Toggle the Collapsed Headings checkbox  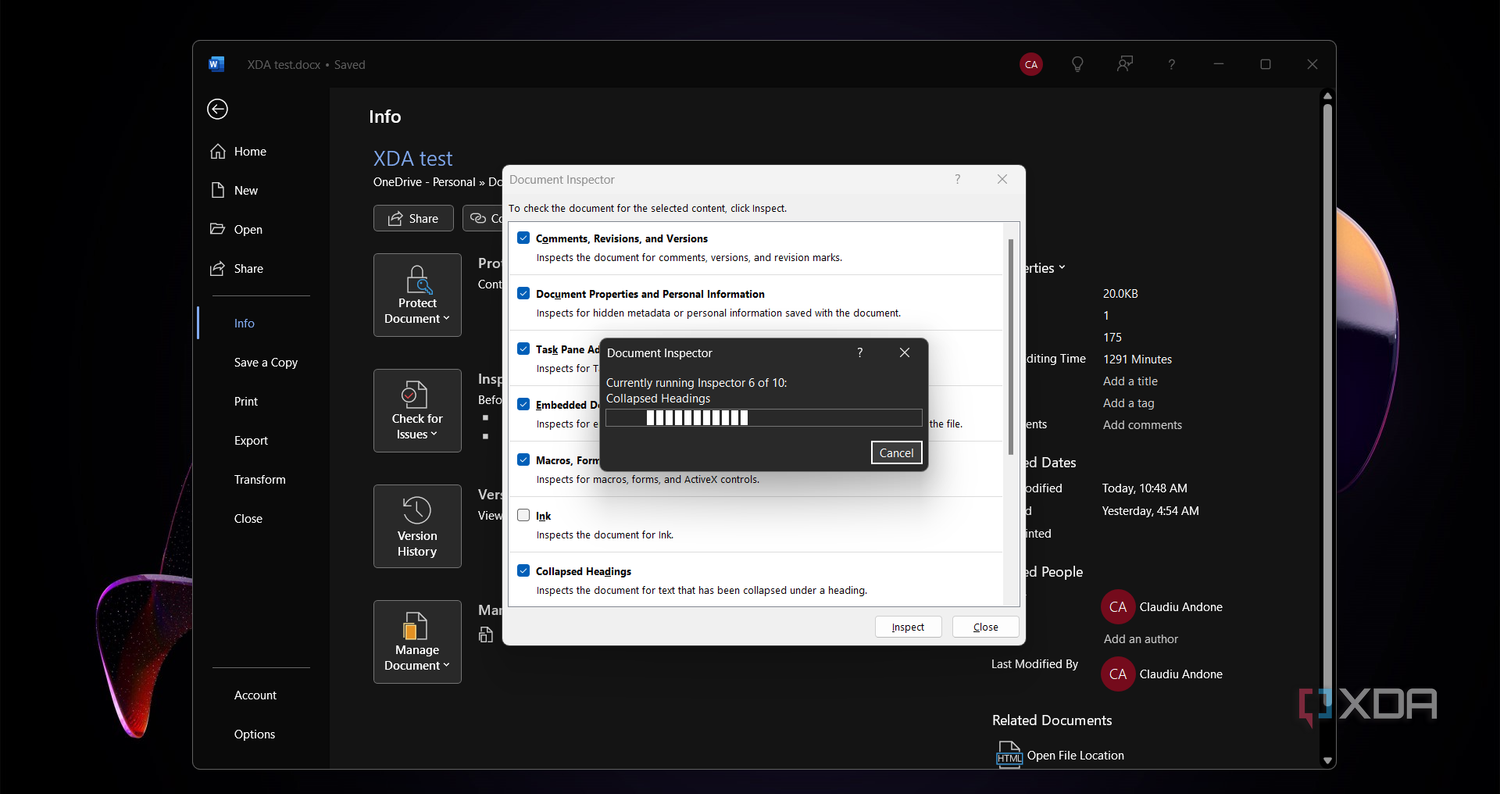tap(523, 571)
